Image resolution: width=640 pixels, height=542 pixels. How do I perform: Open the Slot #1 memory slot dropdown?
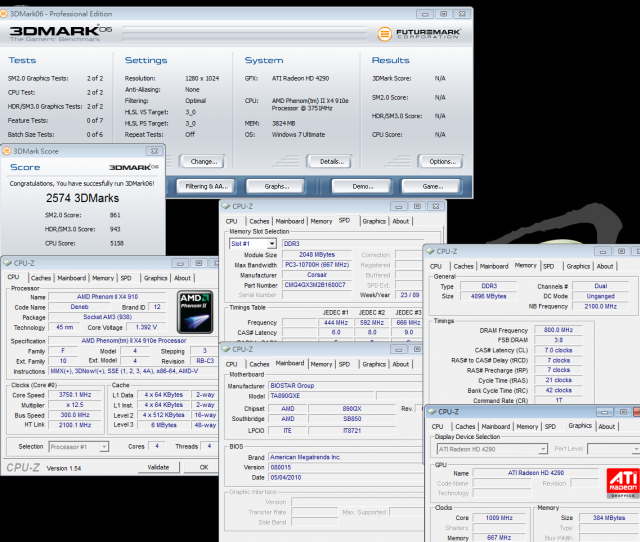coord(272,244)
